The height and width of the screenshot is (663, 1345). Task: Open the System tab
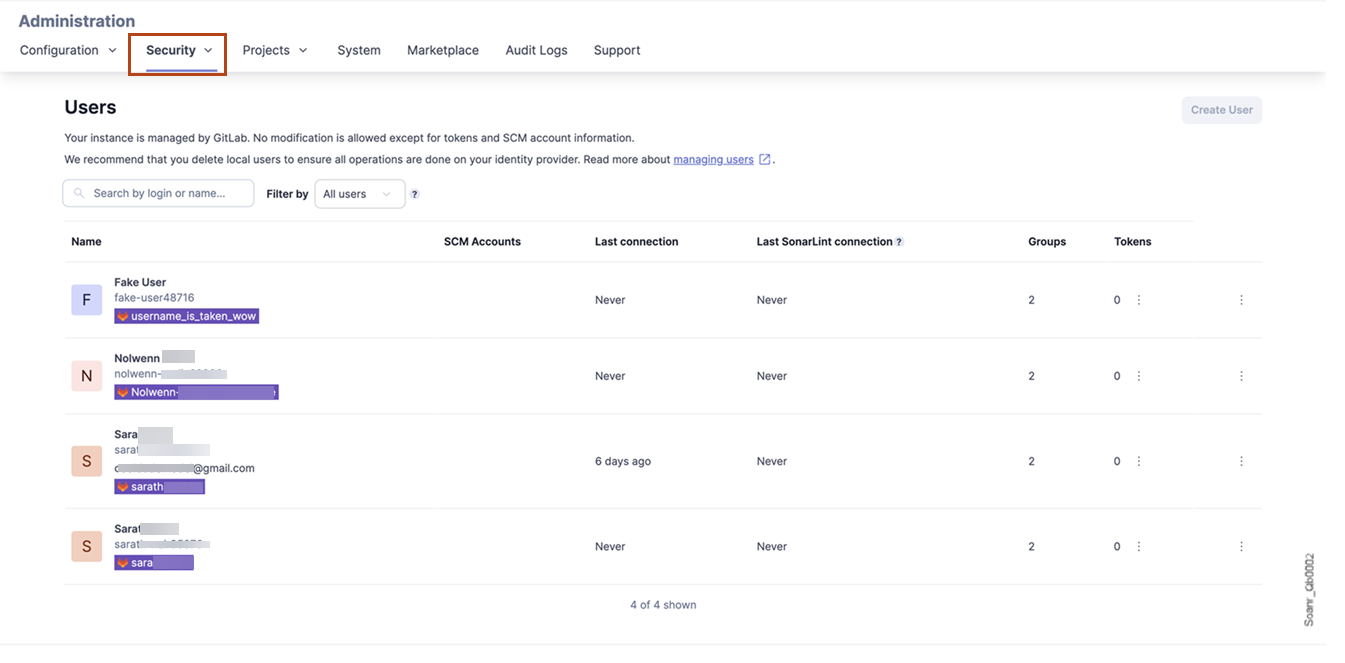pyautogui.click(x=358, y=50)
